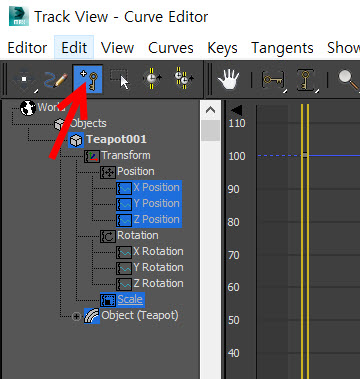
Task: Click the X Position curve icon
Action: click(x=124, y=188)
